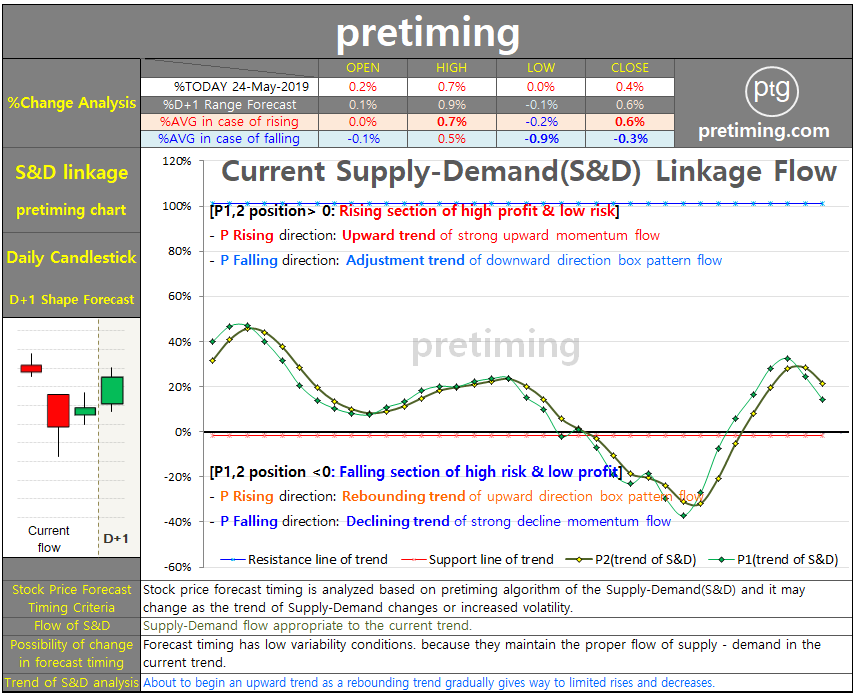Click the Possibility of change in forecast label

click(x=72, y=654)
